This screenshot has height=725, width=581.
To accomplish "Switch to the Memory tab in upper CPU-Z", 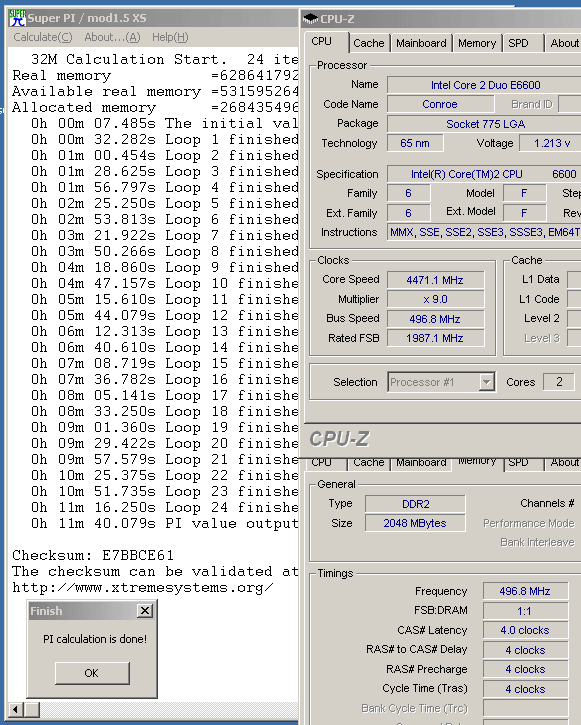I will tap(477, 43).
